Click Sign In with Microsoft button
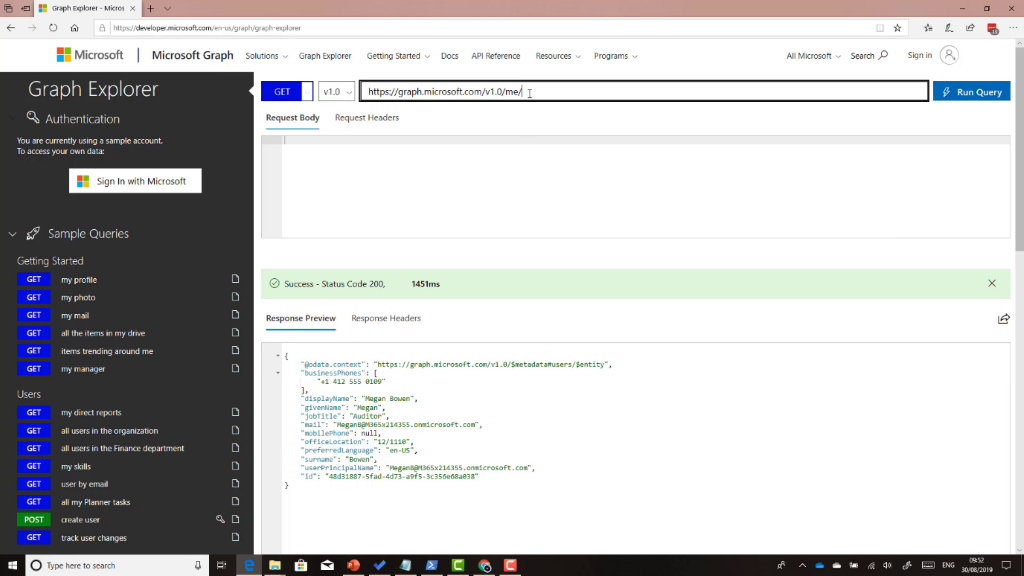1024x576 pixels. click(135, 181)
